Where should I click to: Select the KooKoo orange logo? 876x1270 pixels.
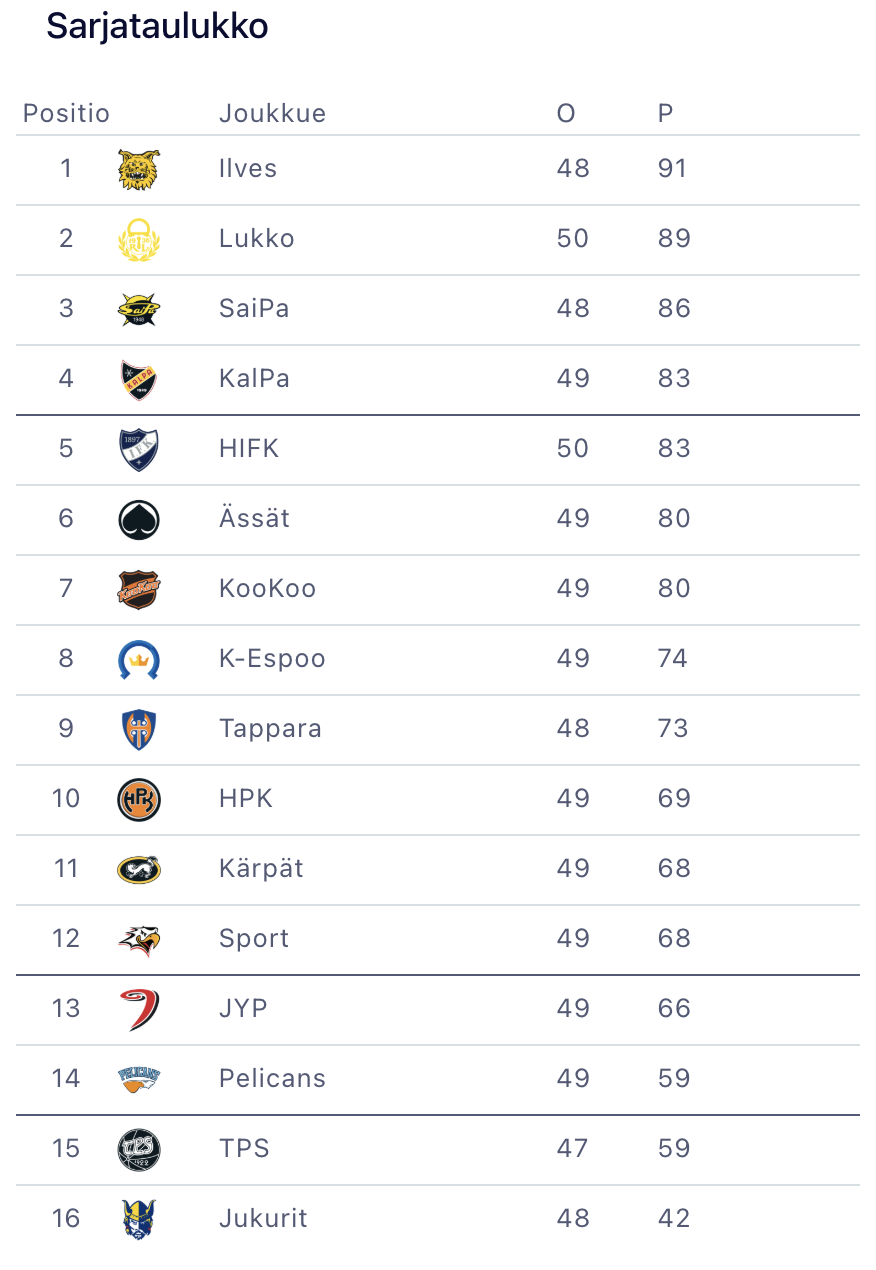(139, 590)
